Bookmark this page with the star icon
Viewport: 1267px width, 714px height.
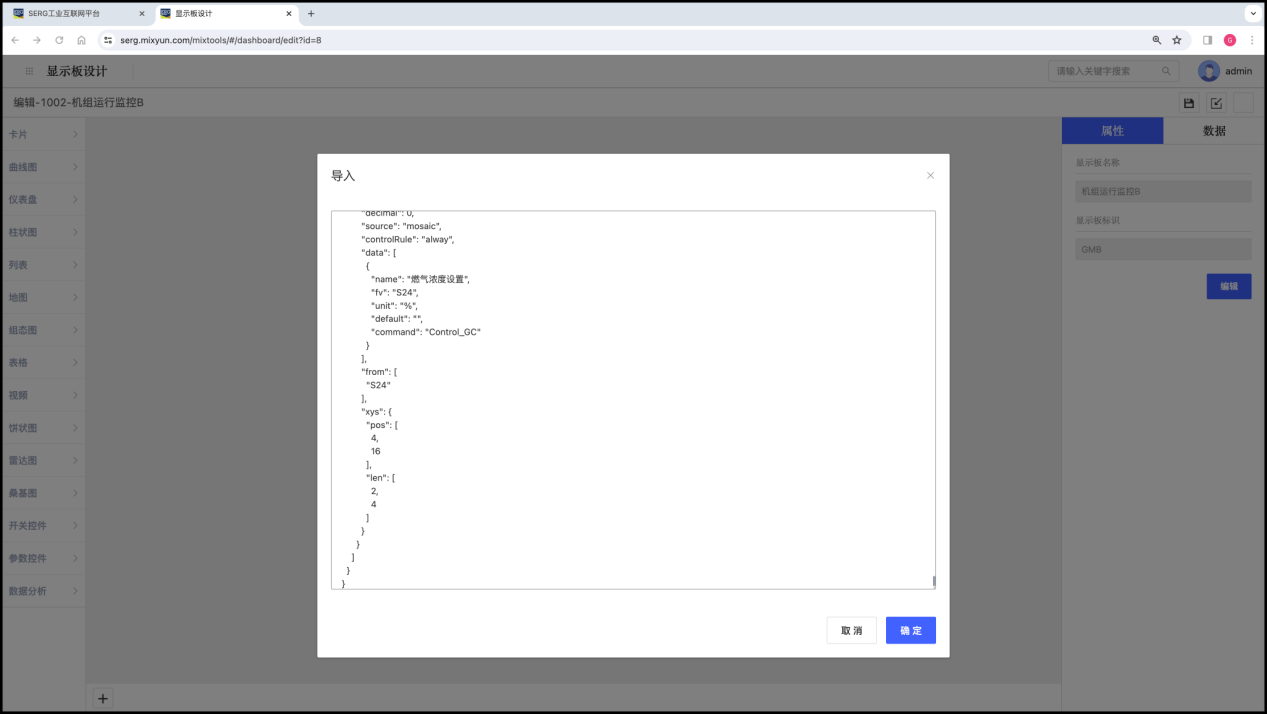point(1177,40)
